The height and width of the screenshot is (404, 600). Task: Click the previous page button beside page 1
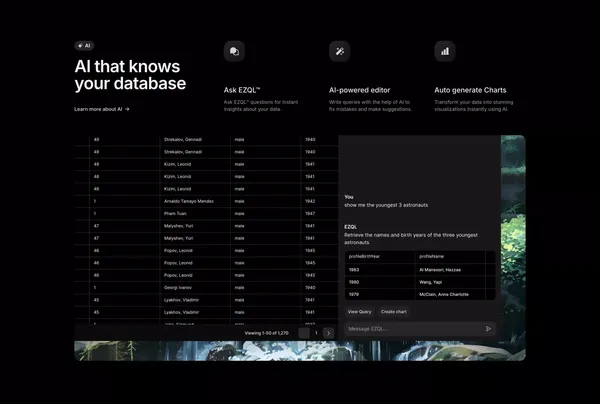(304, 333)
